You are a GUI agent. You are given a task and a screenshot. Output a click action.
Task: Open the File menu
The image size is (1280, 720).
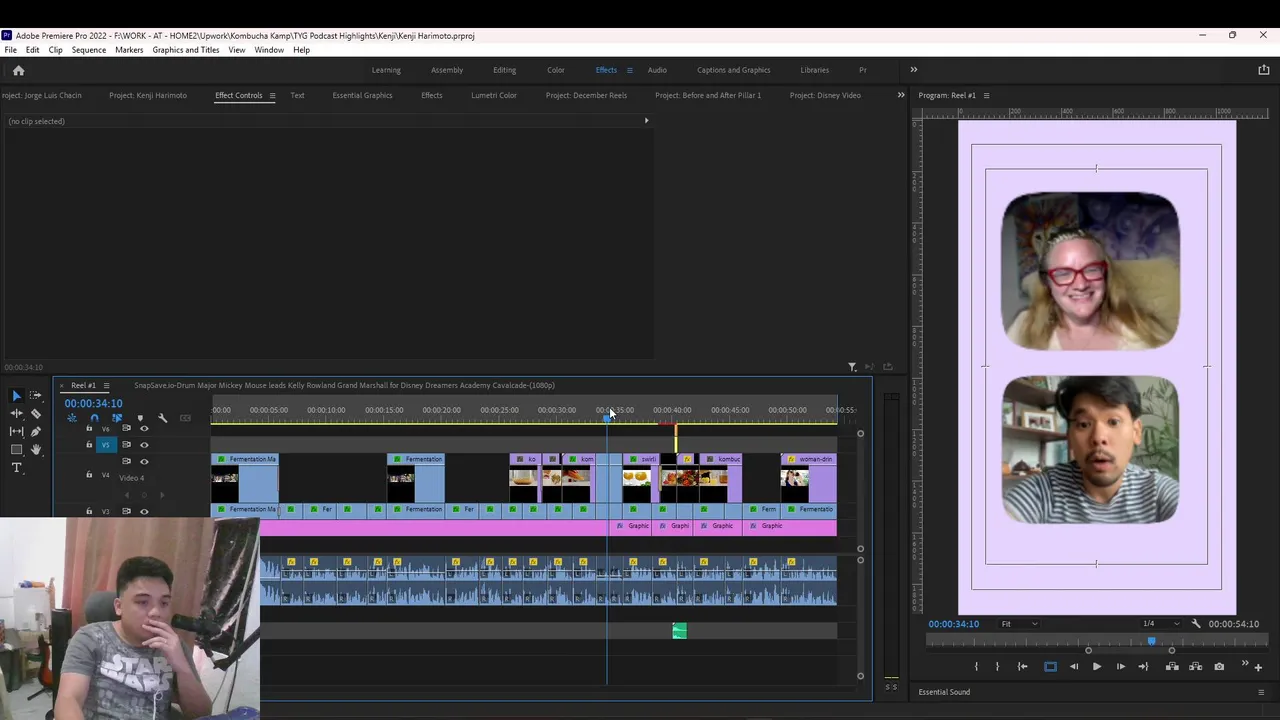[10, 50]
